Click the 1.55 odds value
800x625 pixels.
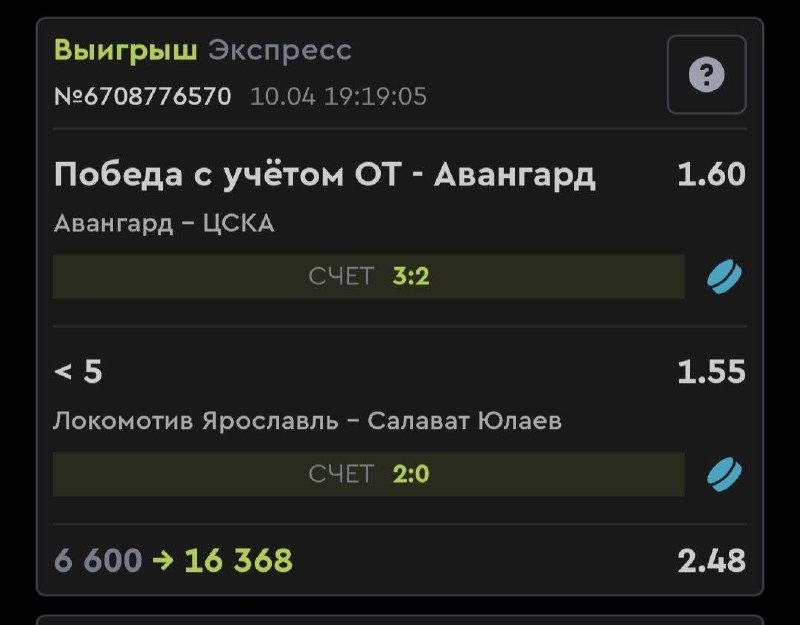[x=711, y=372]
